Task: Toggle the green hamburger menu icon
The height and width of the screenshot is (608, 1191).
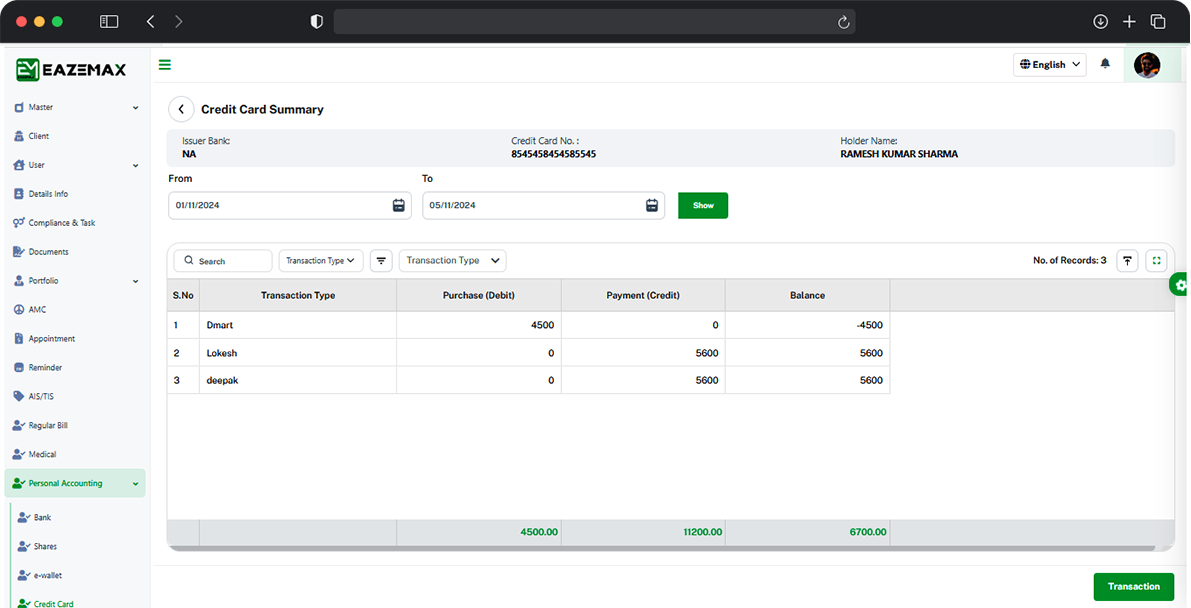Action: pos(164,65)
